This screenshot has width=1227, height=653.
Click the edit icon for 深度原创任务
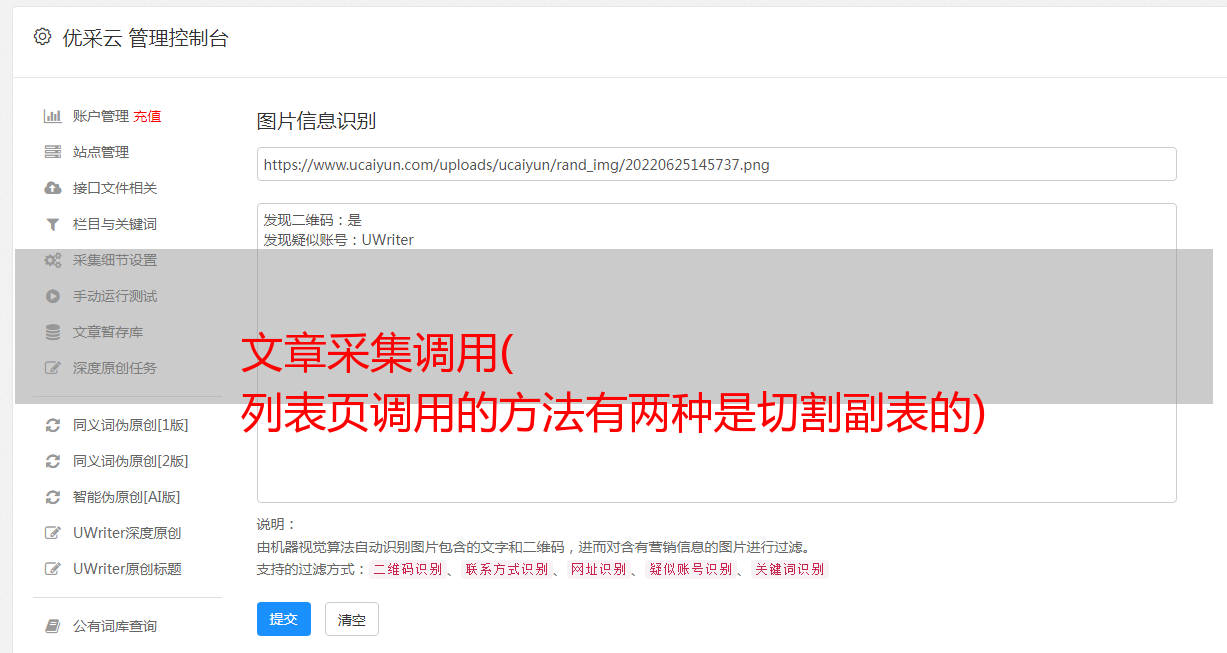[53, 368]
